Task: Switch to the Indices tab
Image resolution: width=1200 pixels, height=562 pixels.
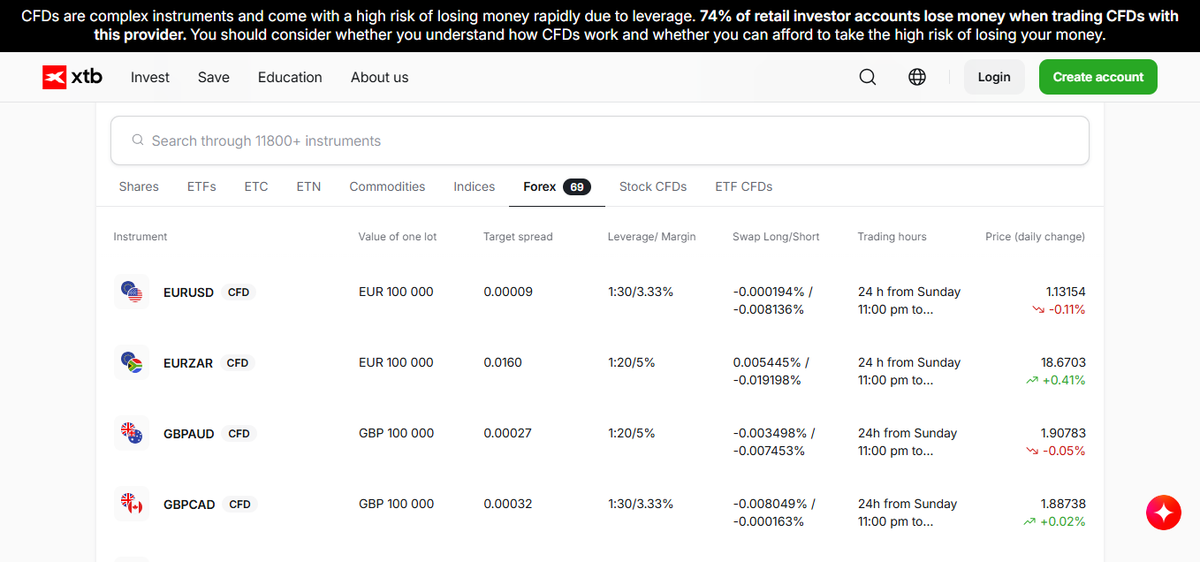Action: click(474, 187)
